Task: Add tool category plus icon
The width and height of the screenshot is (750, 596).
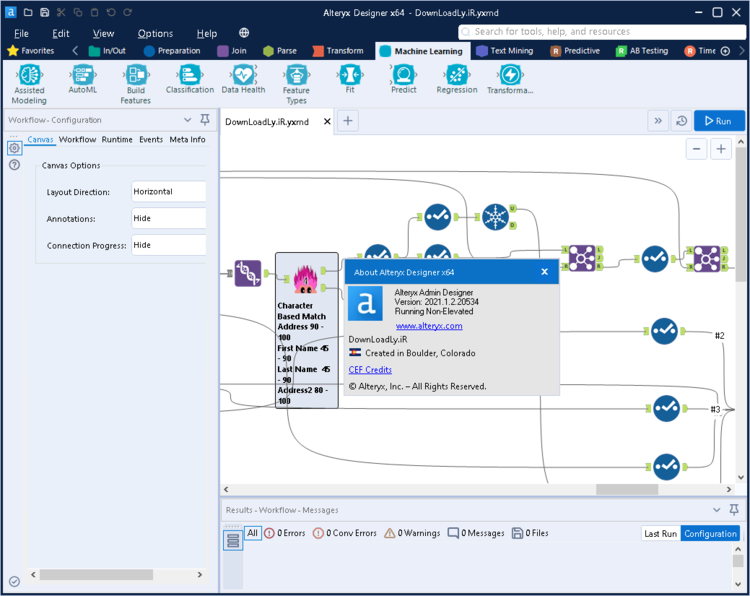Action: [x=725, y=51]
